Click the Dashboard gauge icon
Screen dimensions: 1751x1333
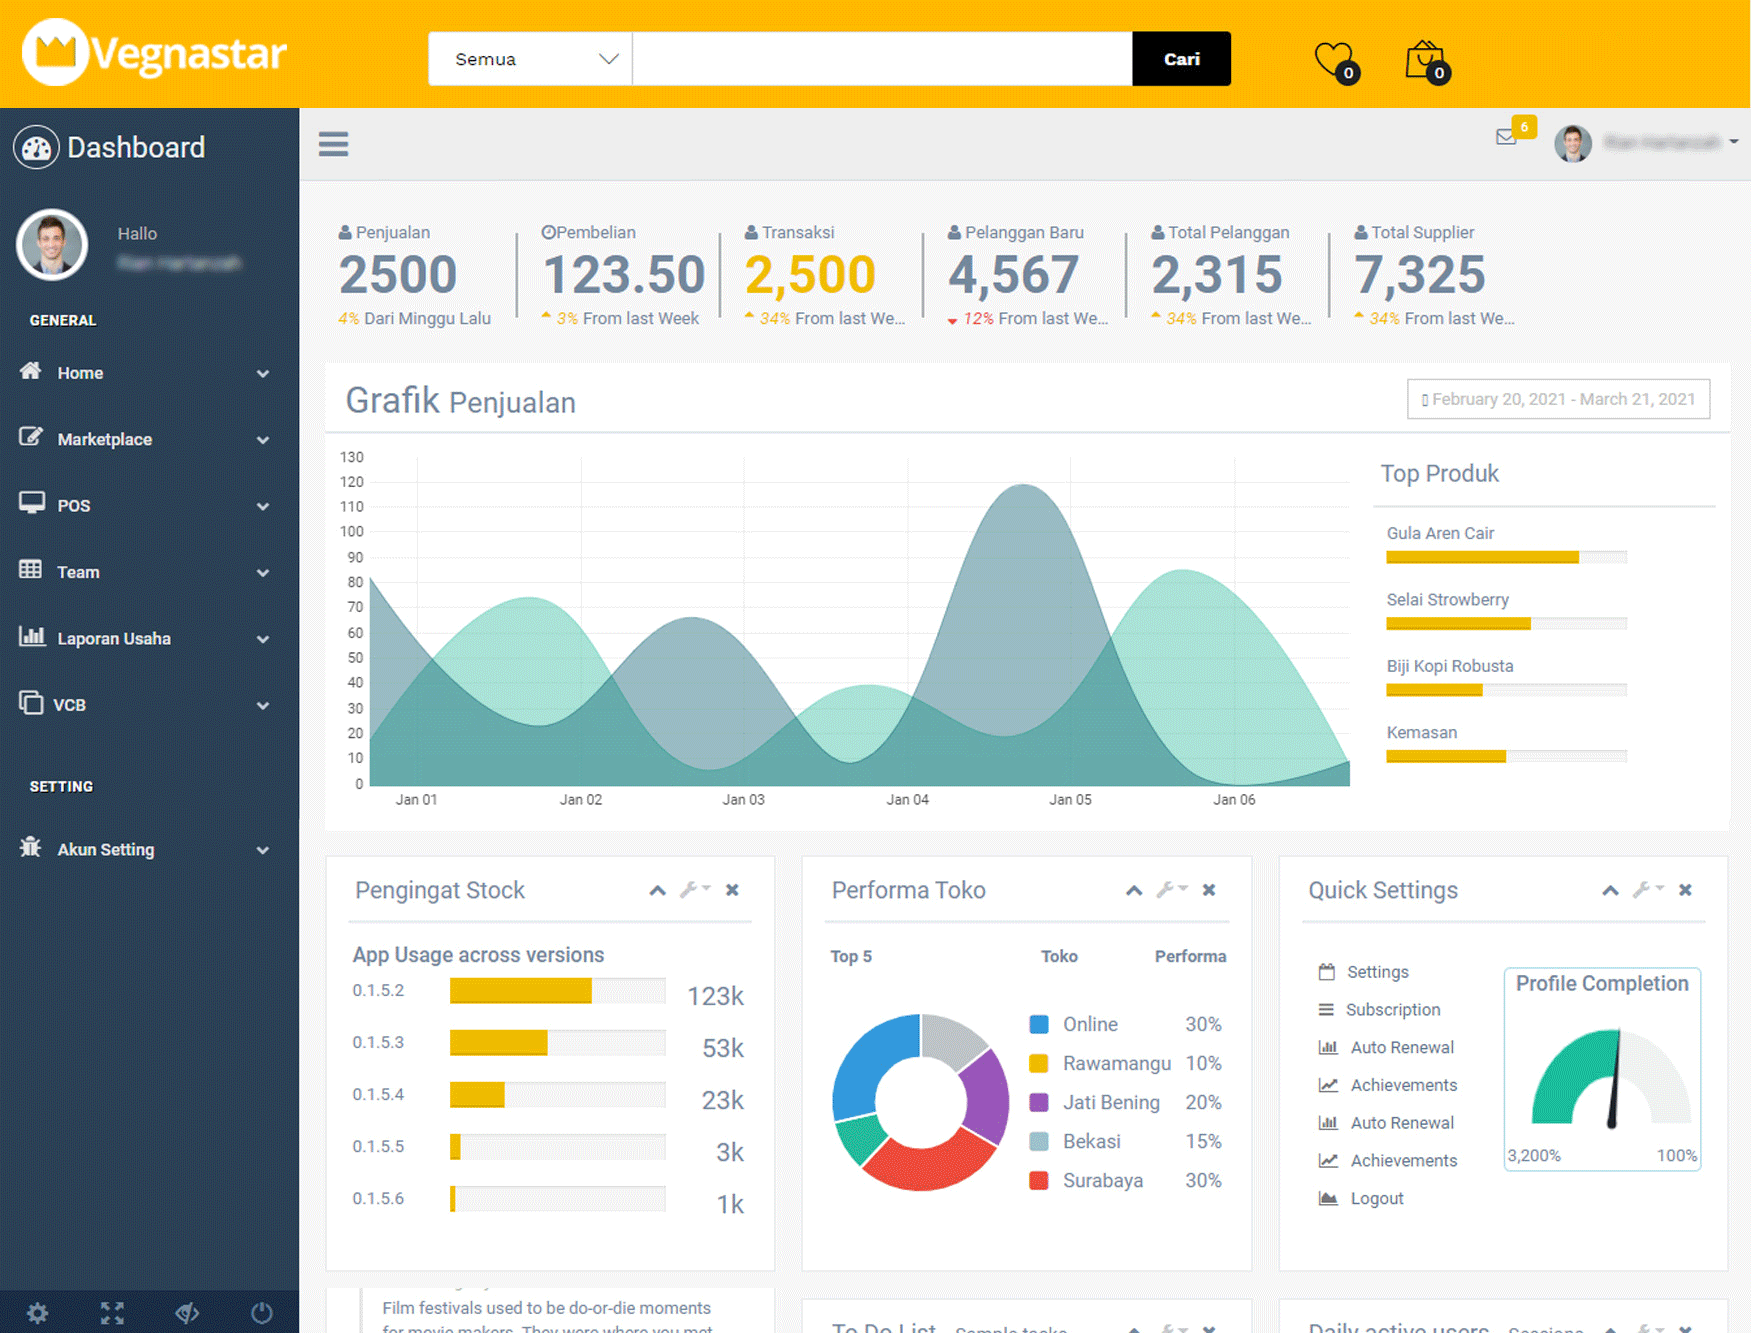pos(36,147)
